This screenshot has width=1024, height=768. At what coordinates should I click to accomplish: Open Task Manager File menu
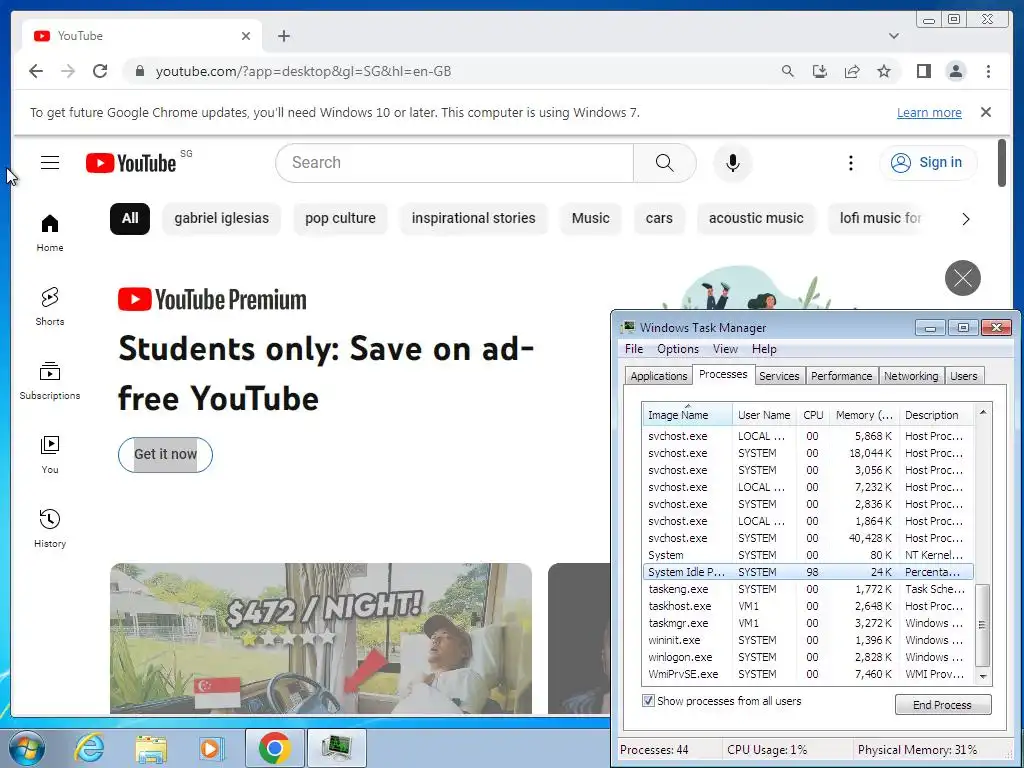[x=633, y=349]
